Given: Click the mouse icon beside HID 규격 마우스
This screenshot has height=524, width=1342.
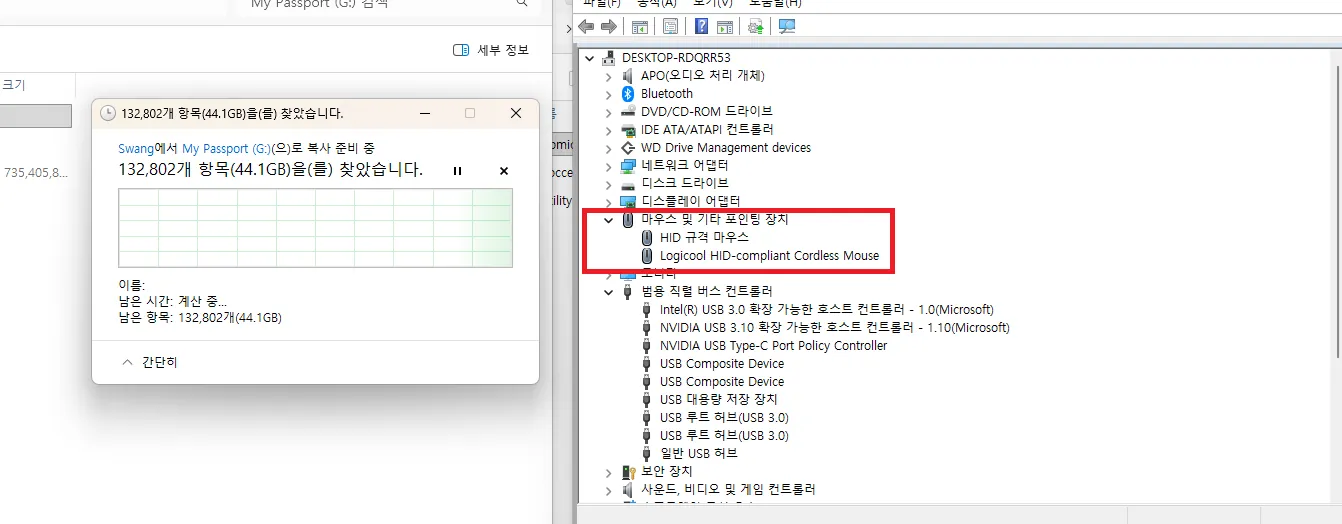Looking at the screenshot, I should (647, 237).
